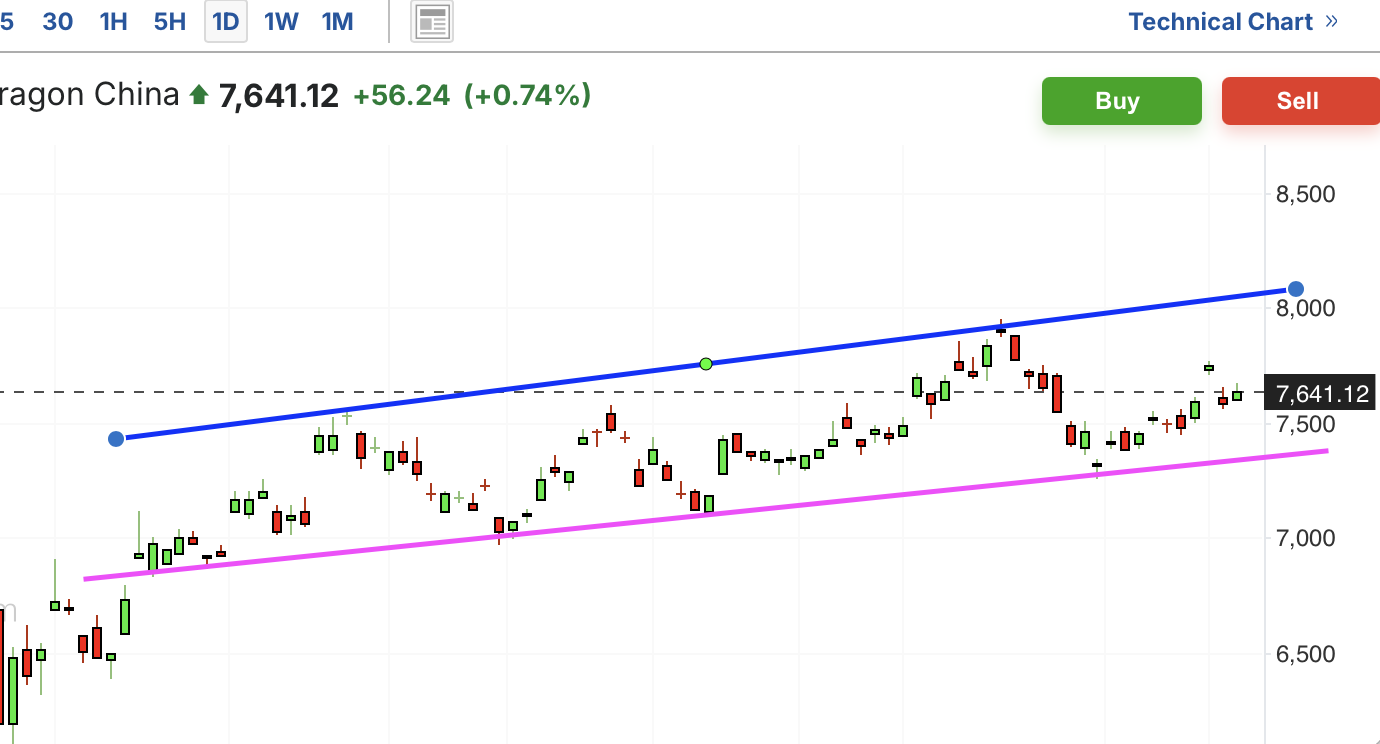
Task: Click the left endpoint of blue trendline
Action: [116, 439]
